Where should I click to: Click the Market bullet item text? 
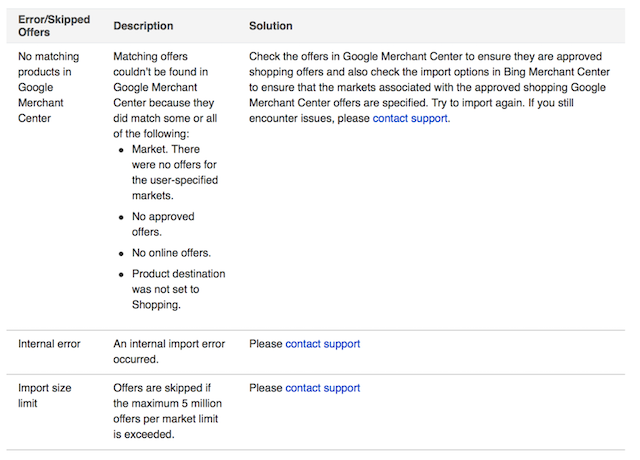(175, 172)
